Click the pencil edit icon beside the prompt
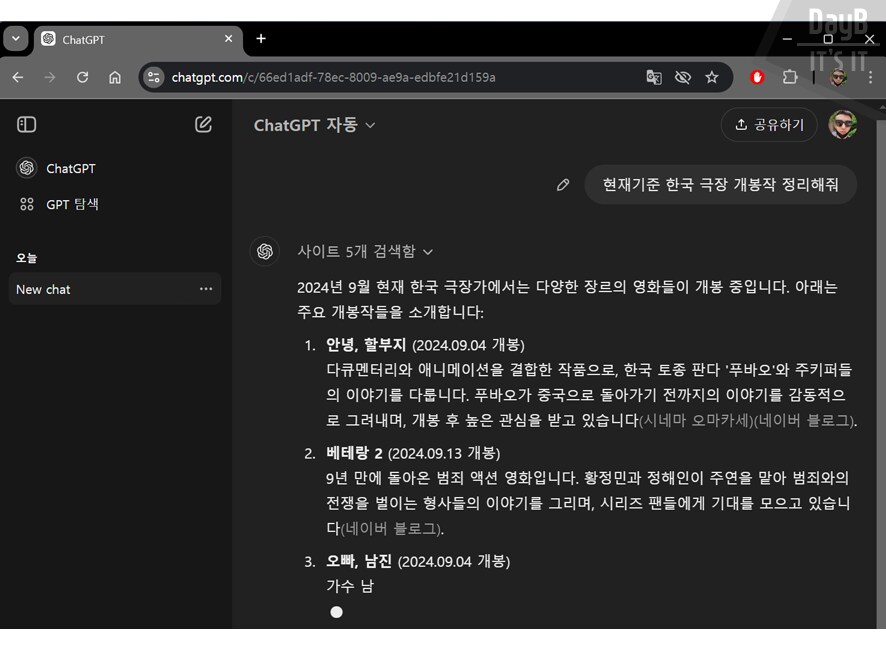 pos(563,184)
